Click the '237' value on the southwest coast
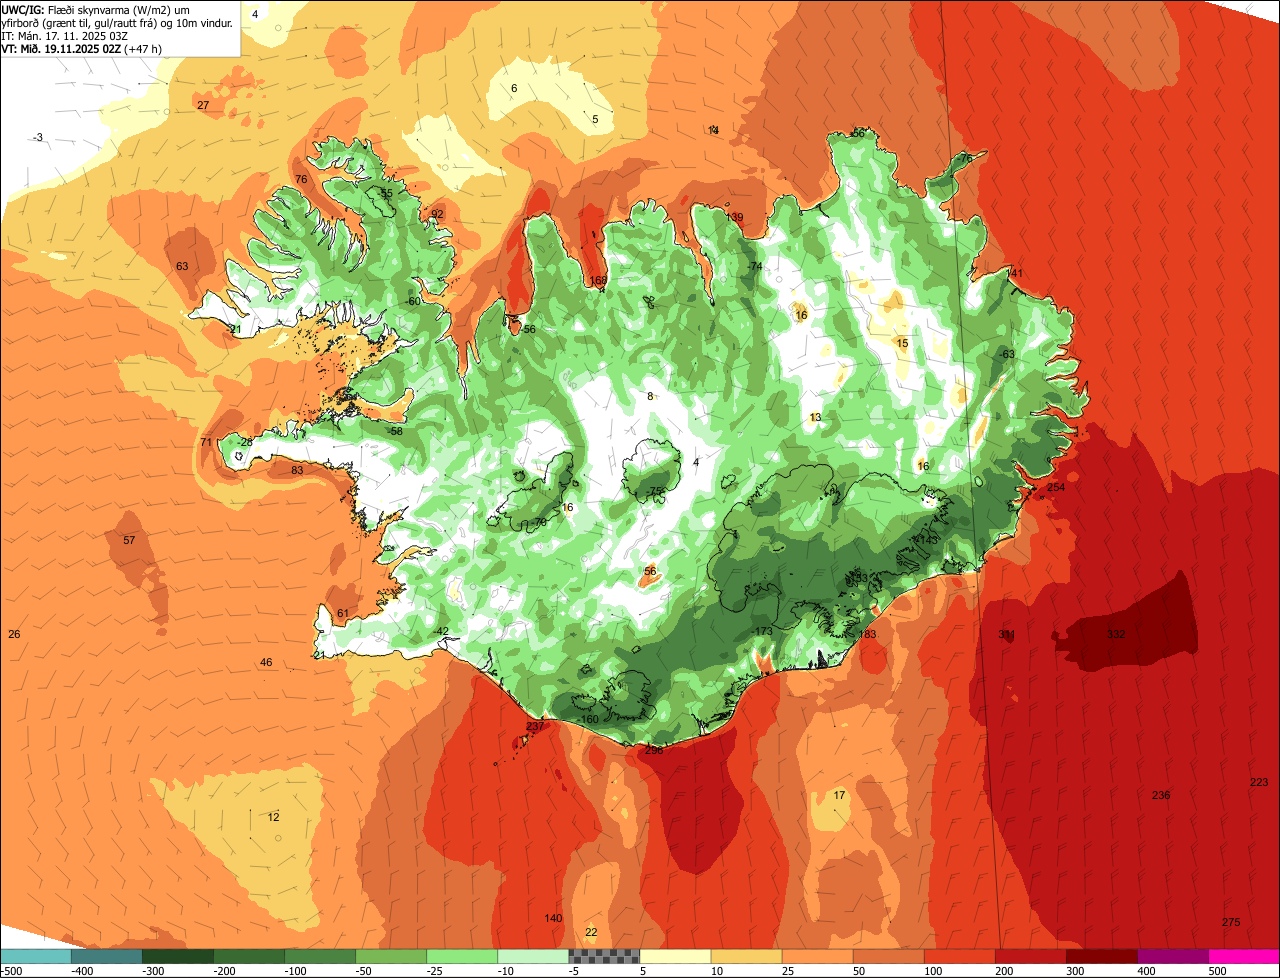 [535, 727]
